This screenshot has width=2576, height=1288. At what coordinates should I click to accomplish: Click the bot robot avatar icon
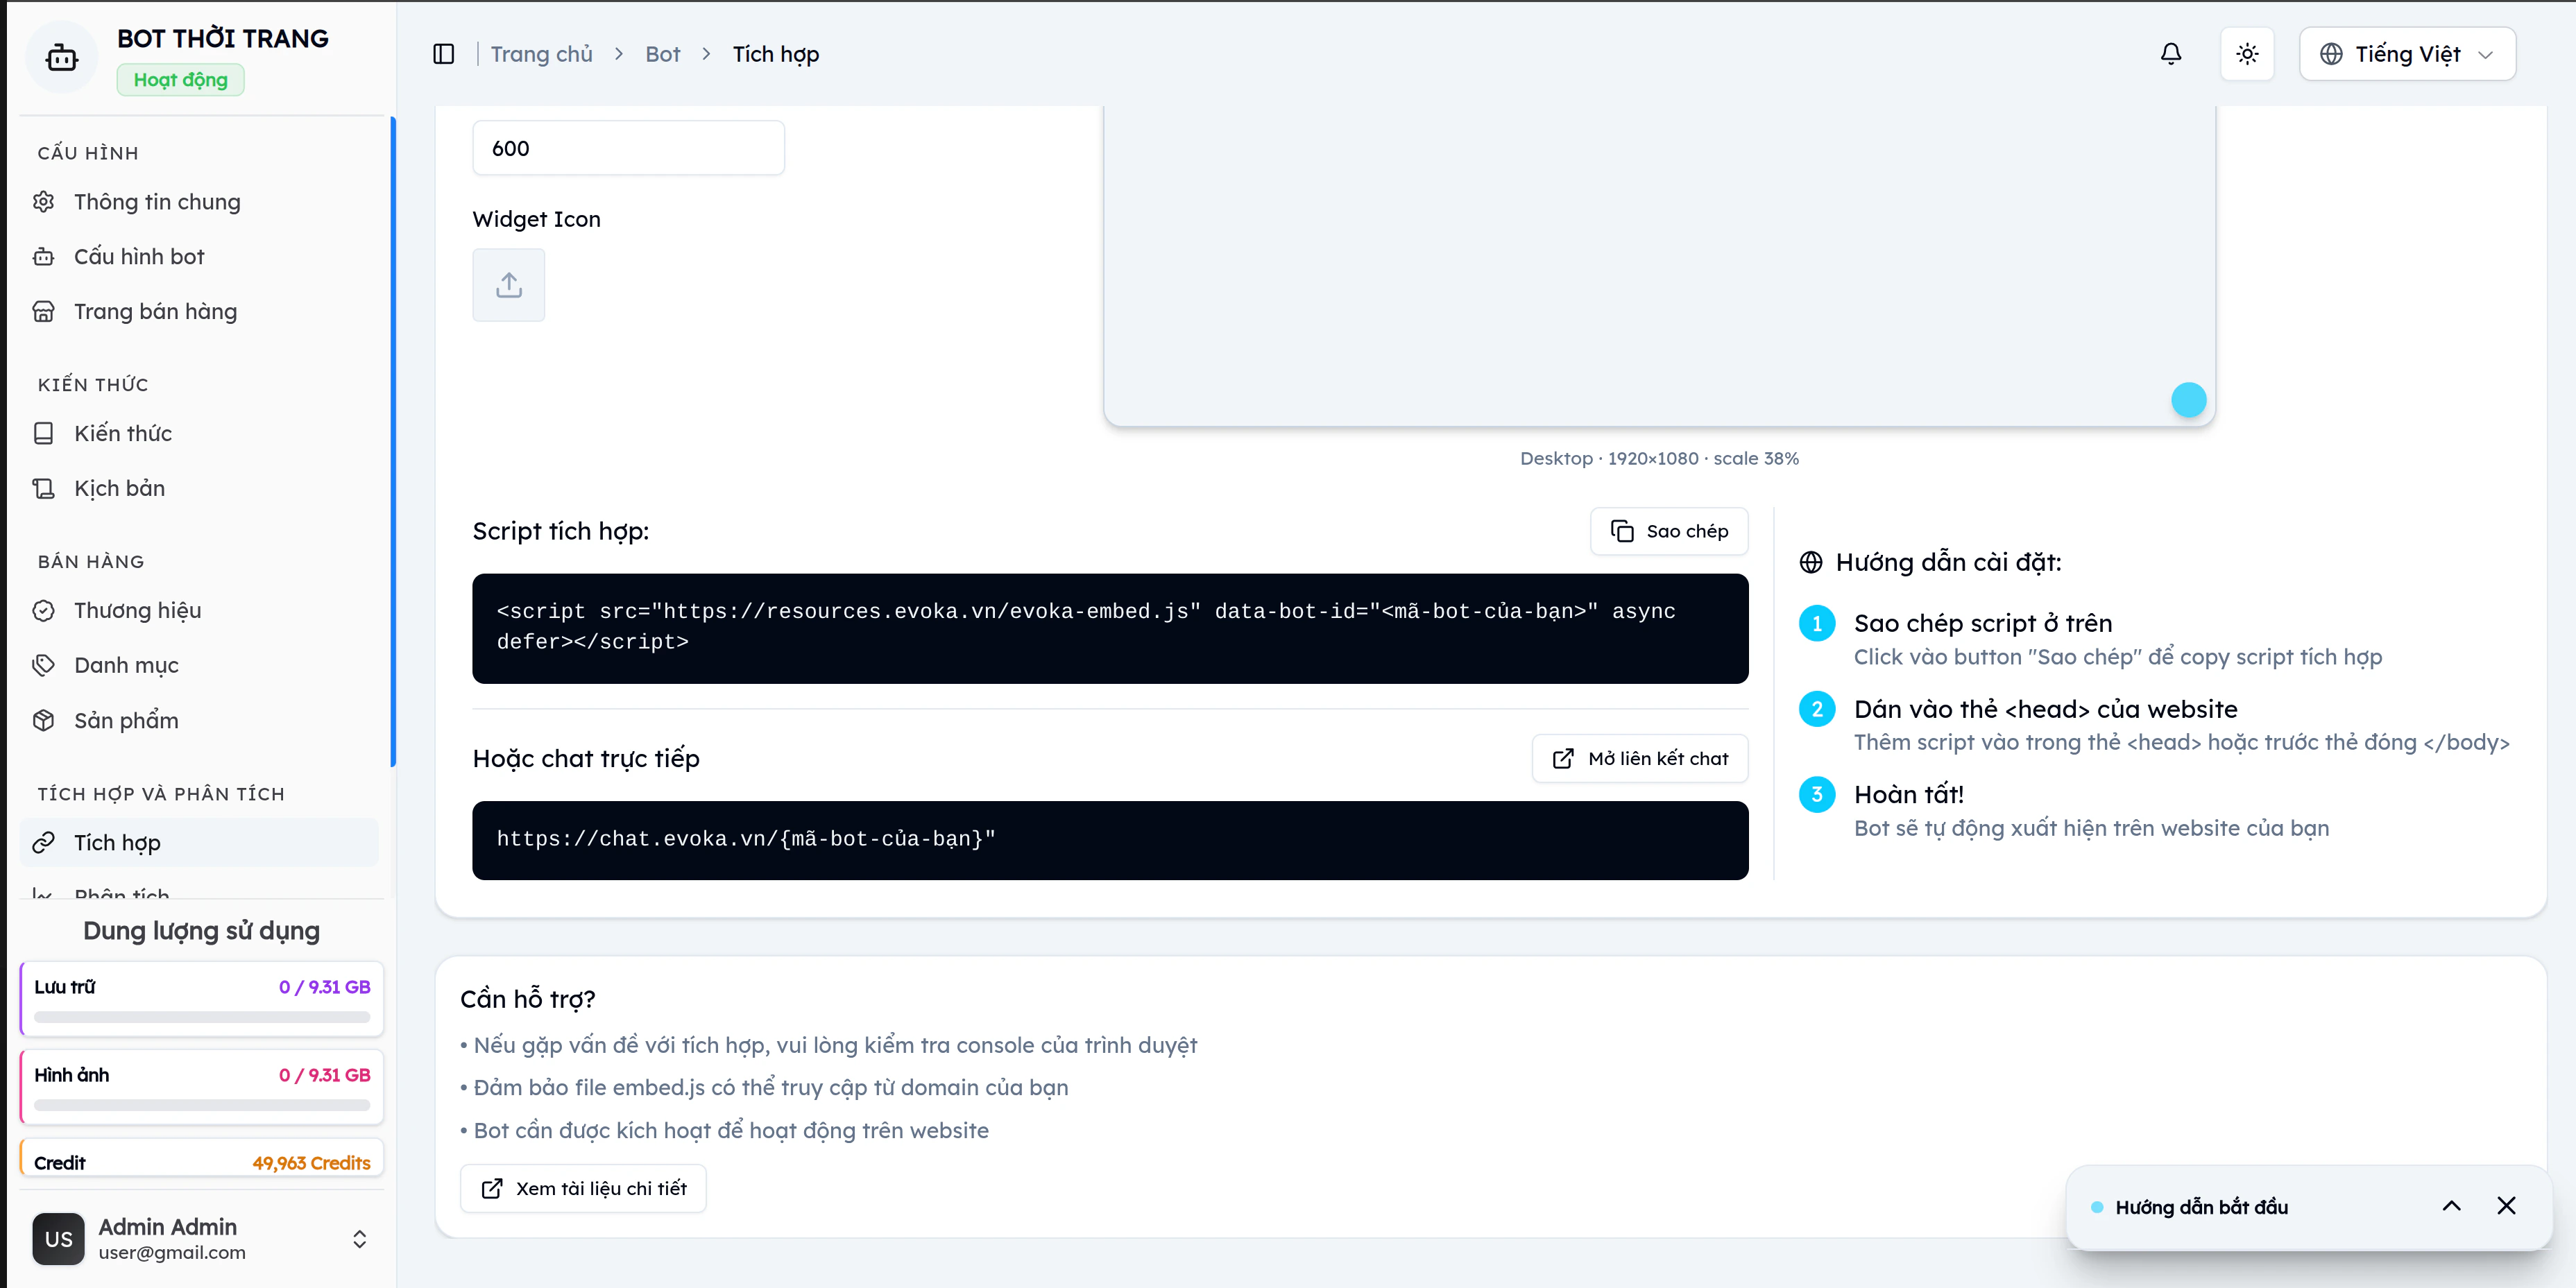[62, 58]
